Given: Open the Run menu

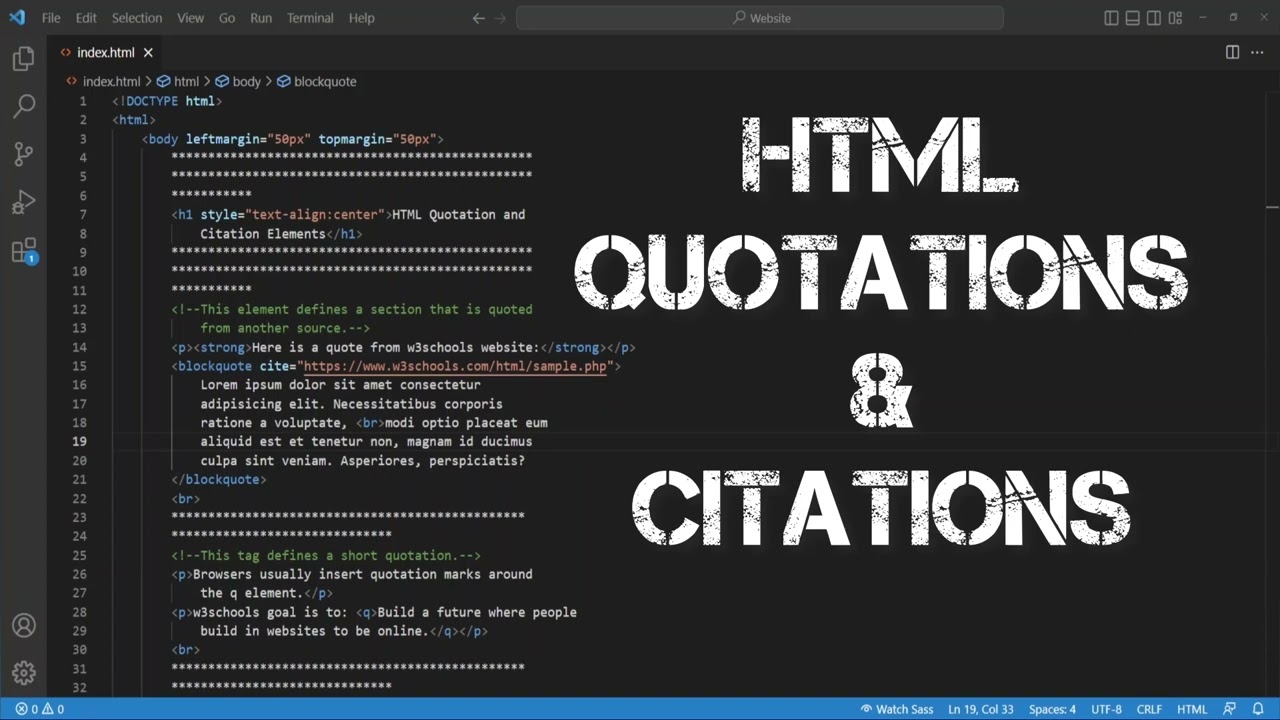Looking at the screenshot, I should (x=261, y=18).
